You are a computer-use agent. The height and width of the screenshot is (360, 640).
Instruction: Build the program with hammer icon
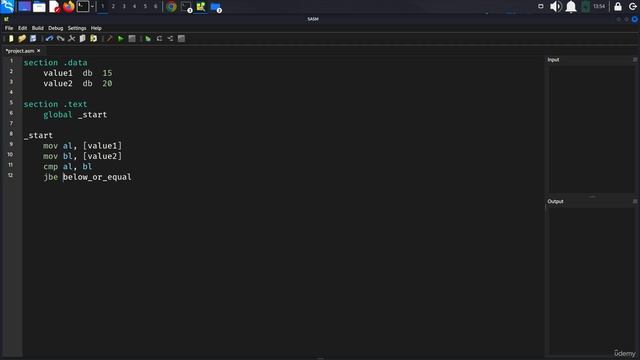[x=109, y=38]
